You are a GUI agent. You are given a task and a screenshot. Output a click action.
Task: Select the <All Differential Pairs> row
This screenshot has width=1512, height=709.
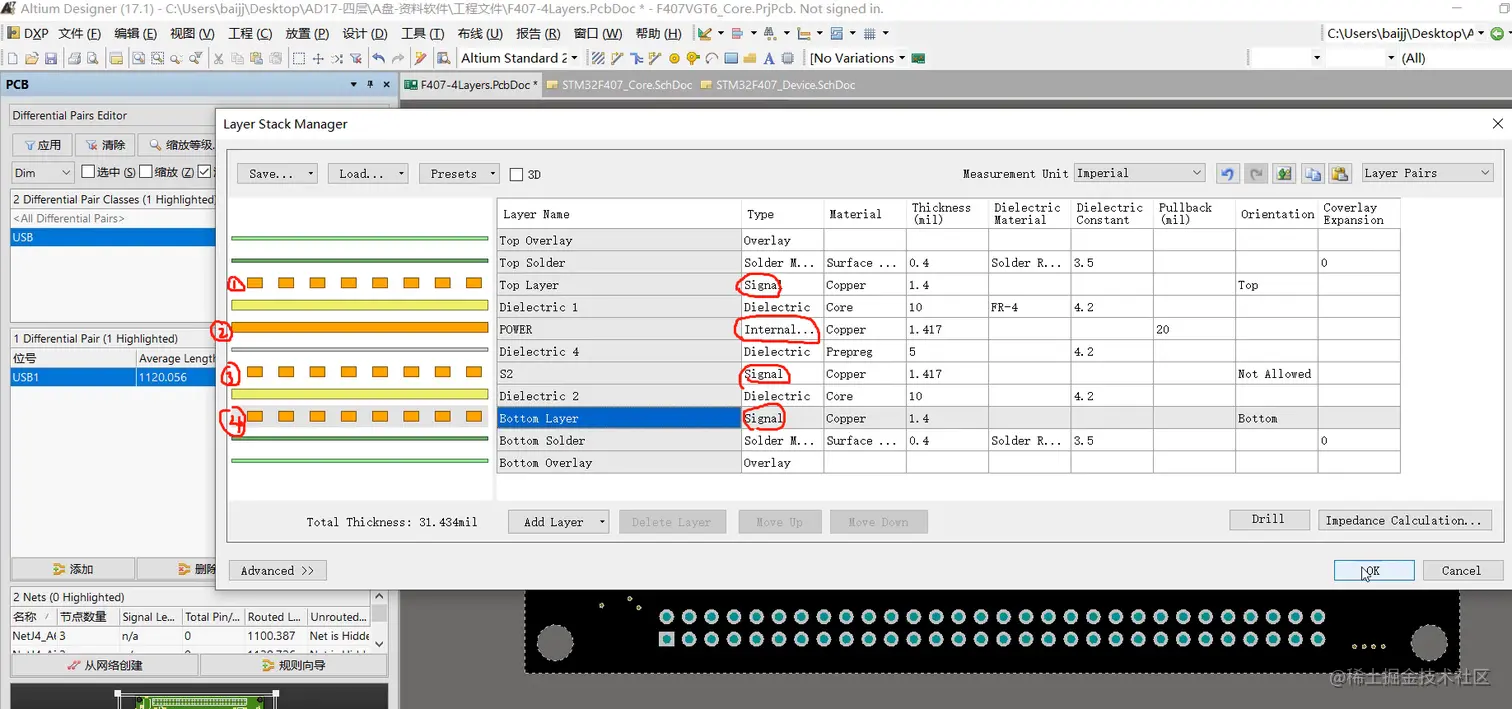click(113, 218)
